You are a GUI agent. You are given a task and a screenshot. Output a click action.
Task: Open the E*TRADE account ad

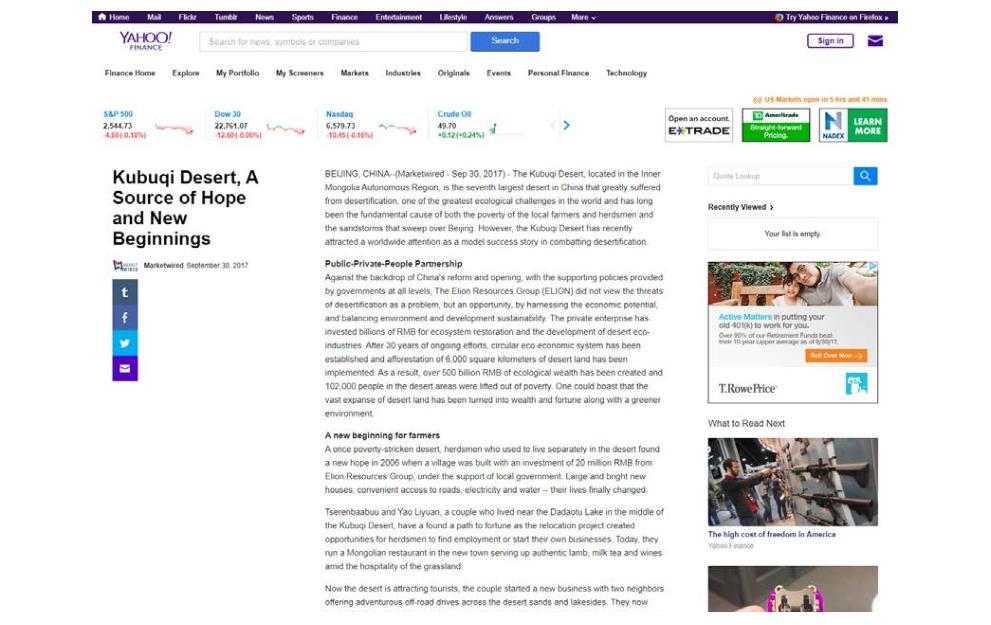pos(699,125)
